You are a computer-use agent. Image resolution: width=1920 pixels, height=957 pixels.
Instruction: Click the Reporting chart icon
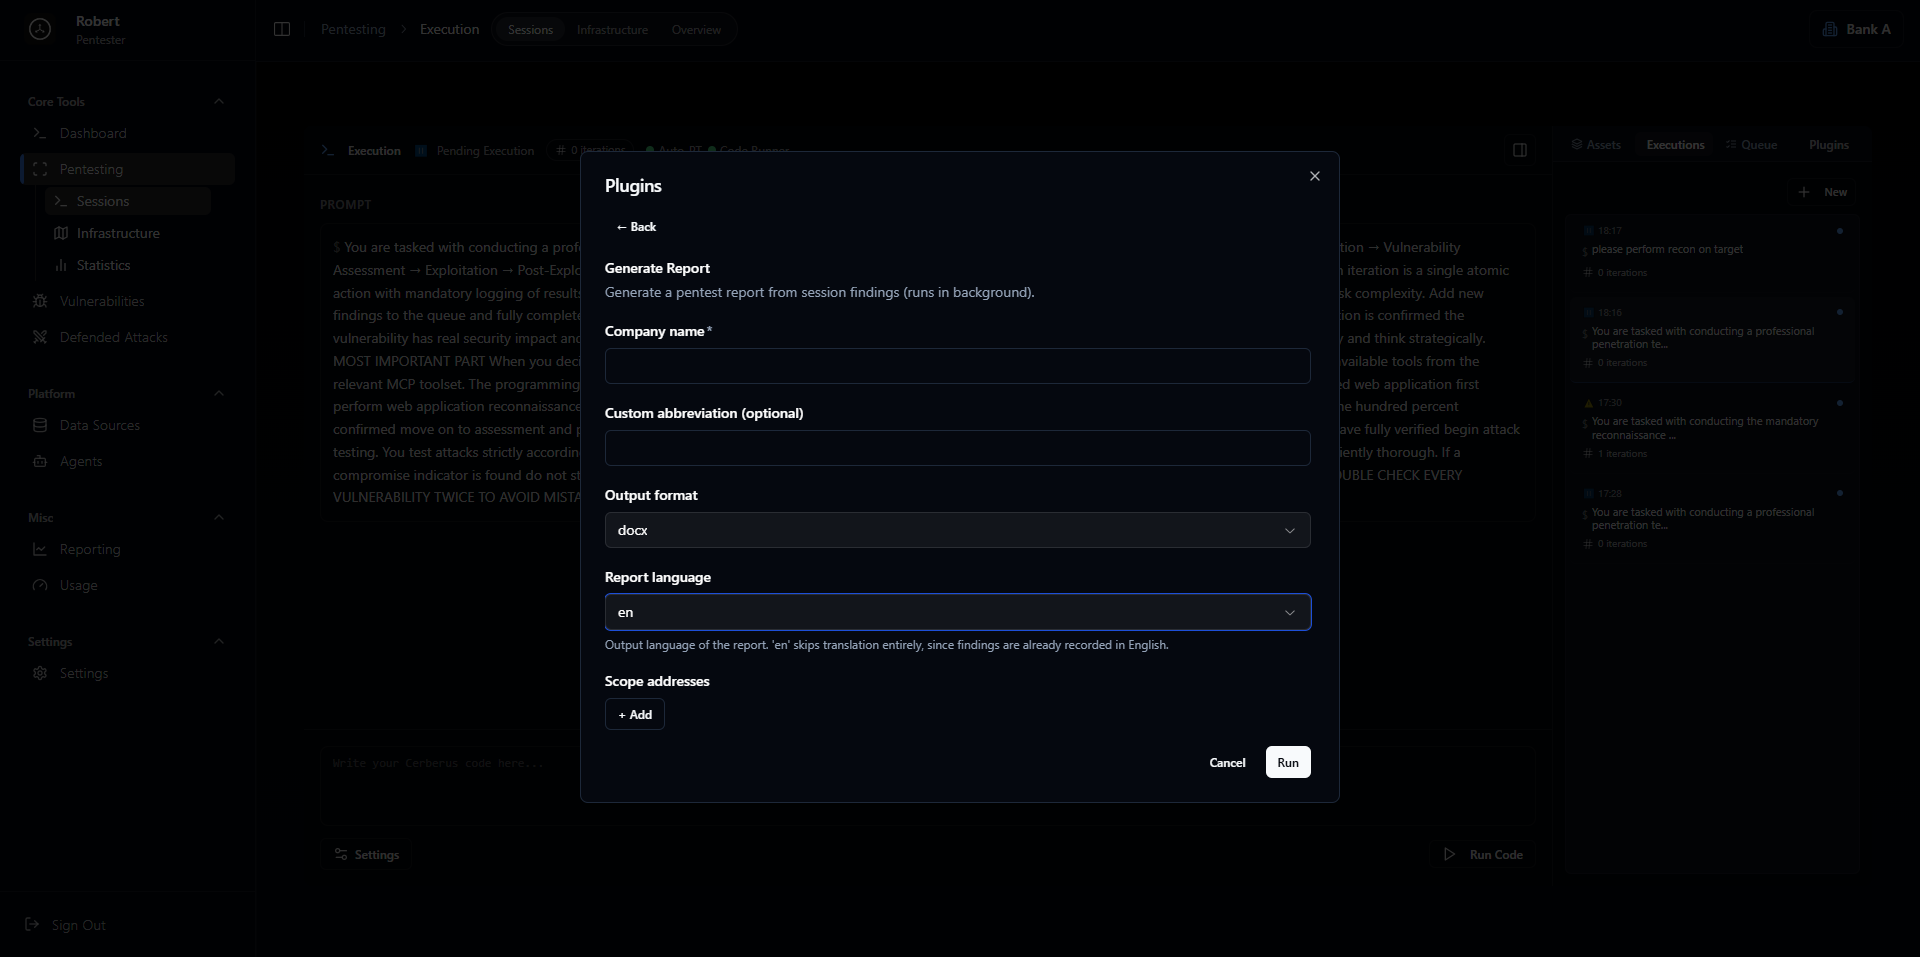40,549
